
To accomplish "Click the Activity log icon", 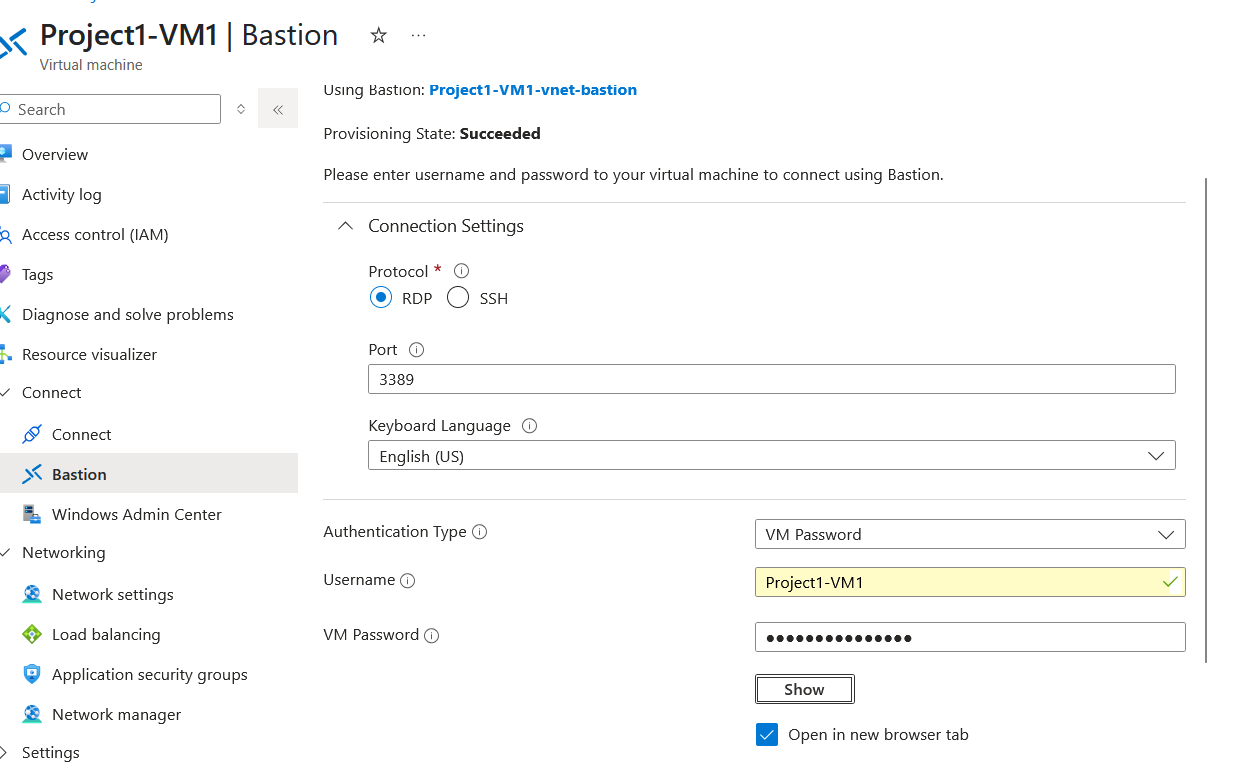I will (5, 194).
